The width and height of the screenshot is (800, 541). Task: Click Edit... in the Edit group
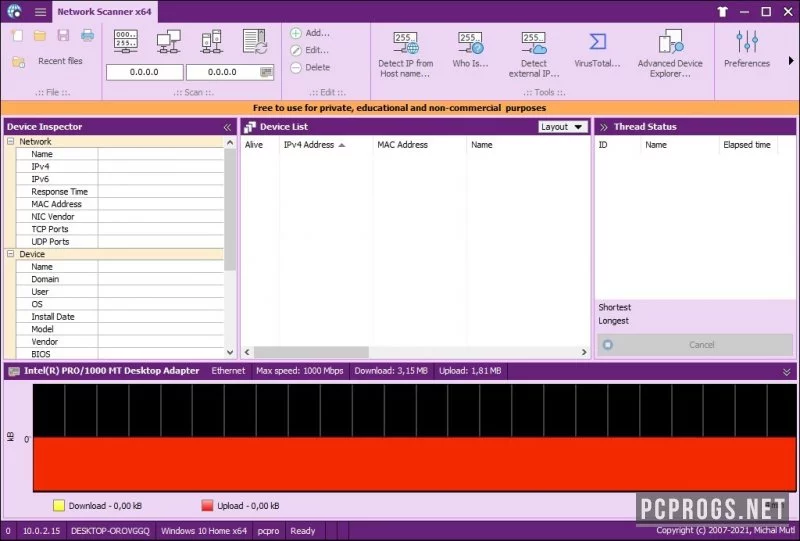(x=310, y=50)
